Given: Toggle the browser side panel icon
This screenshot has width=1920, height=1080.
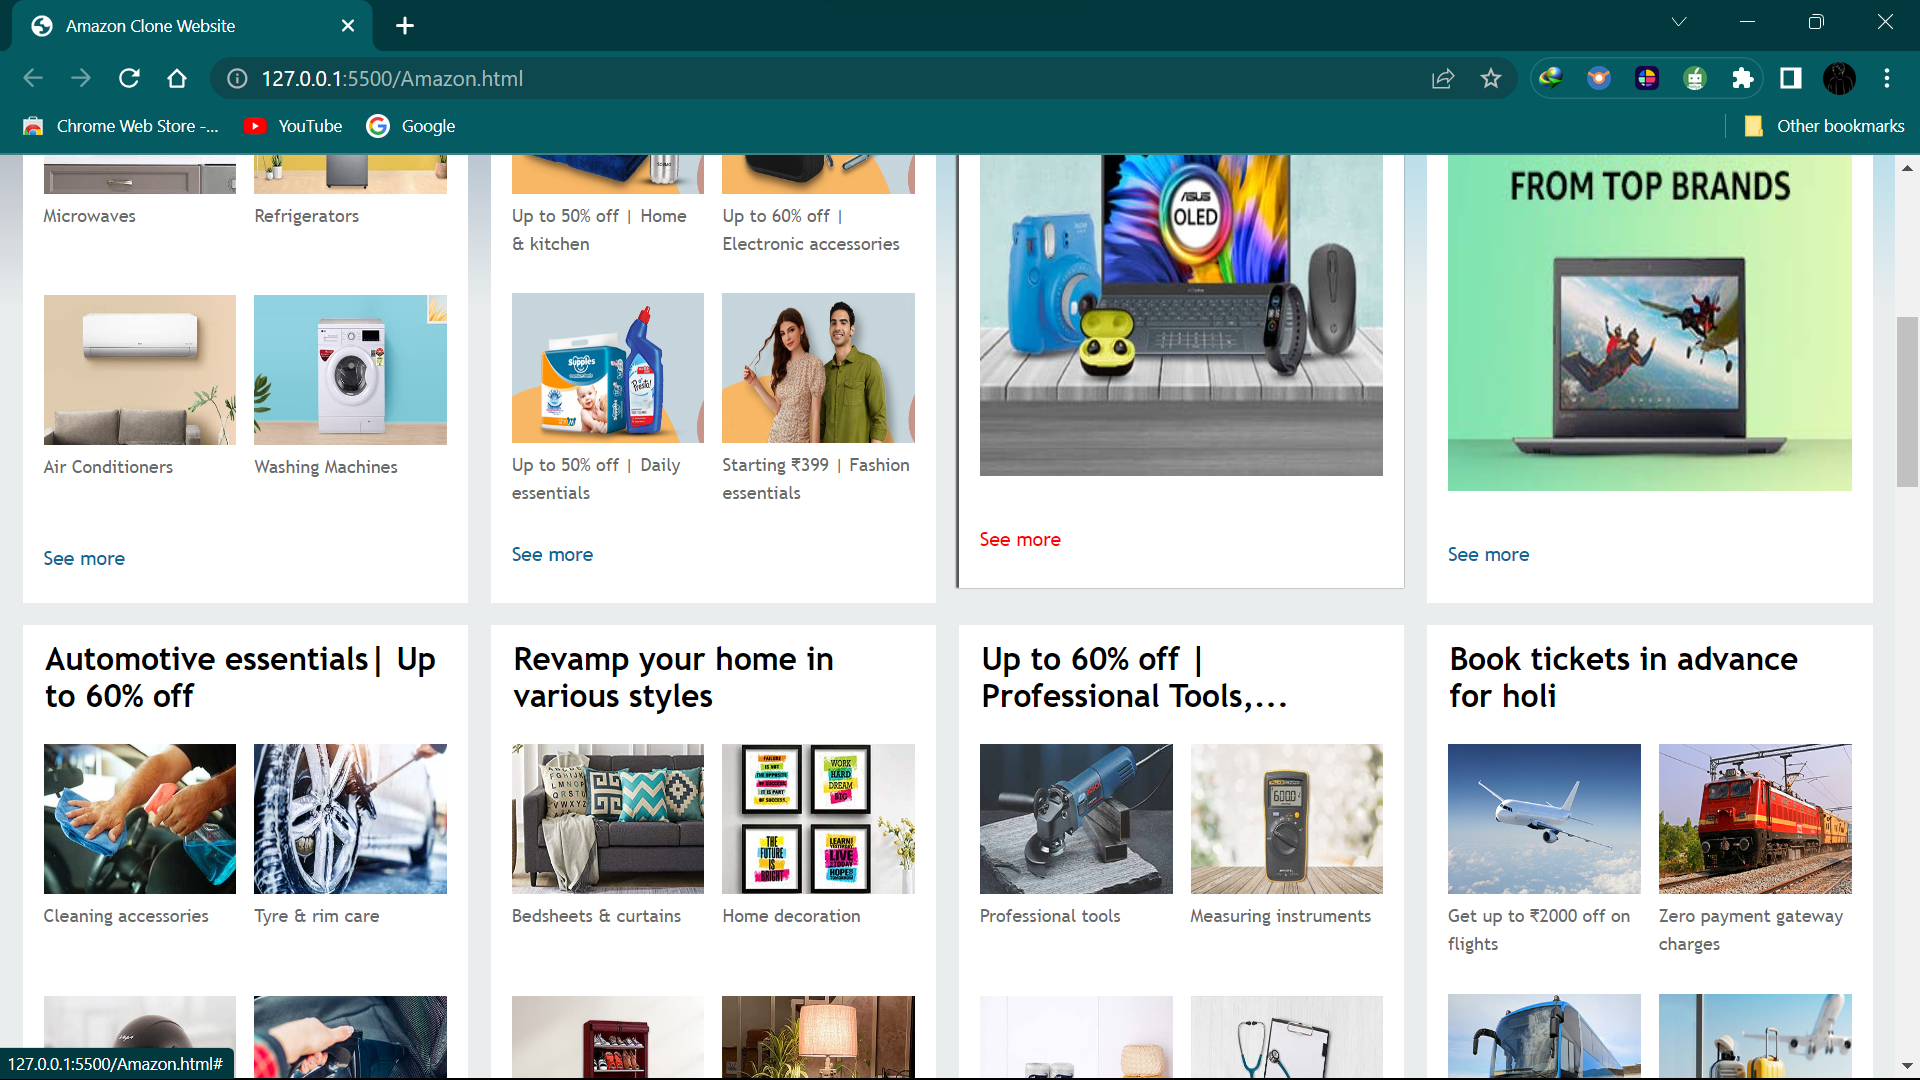Looking at the screenshot, I should point(1791,78).
